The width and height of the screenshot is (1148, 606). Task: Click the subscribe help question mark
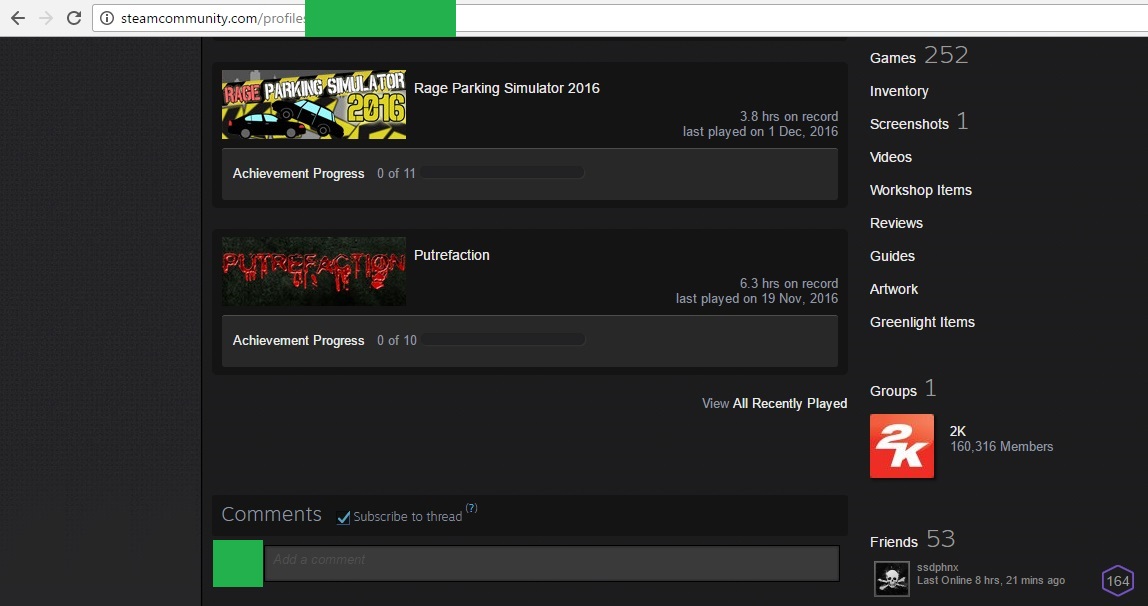pyautogui.click(x=472, y=508)
